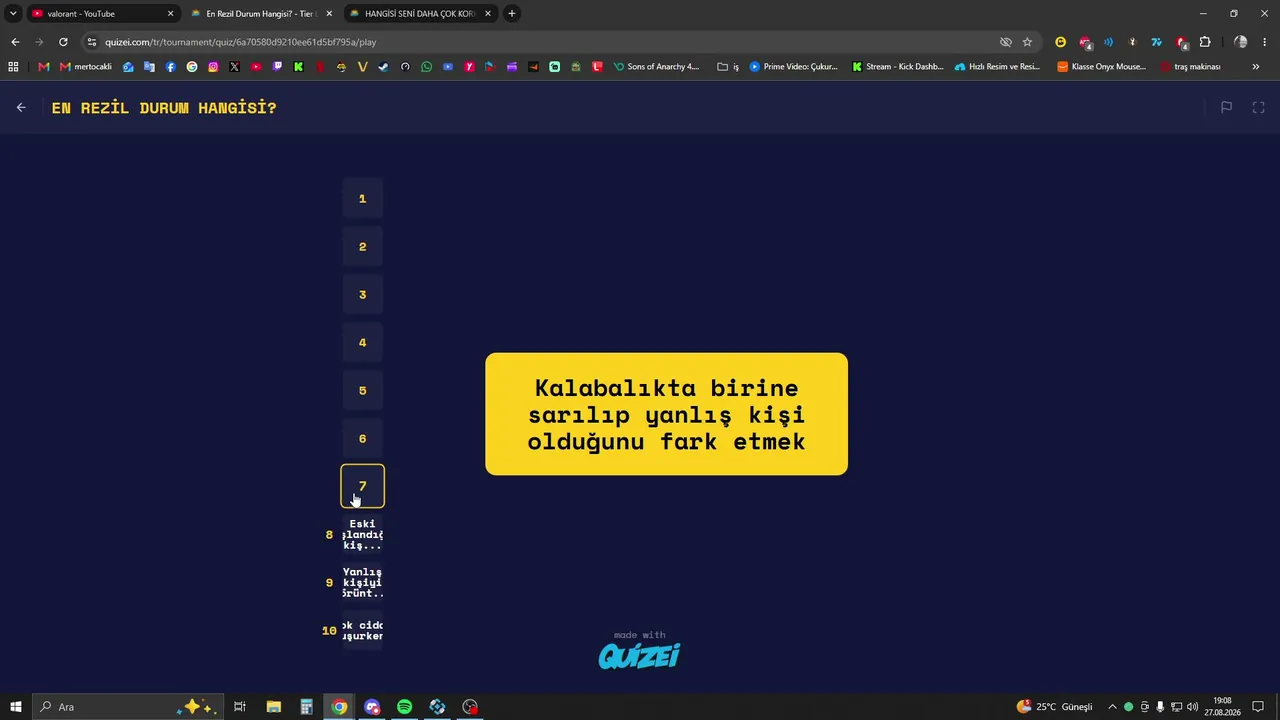Open the Windows notification center icon
This screenshot has width=1280, height=720.
1259,707
